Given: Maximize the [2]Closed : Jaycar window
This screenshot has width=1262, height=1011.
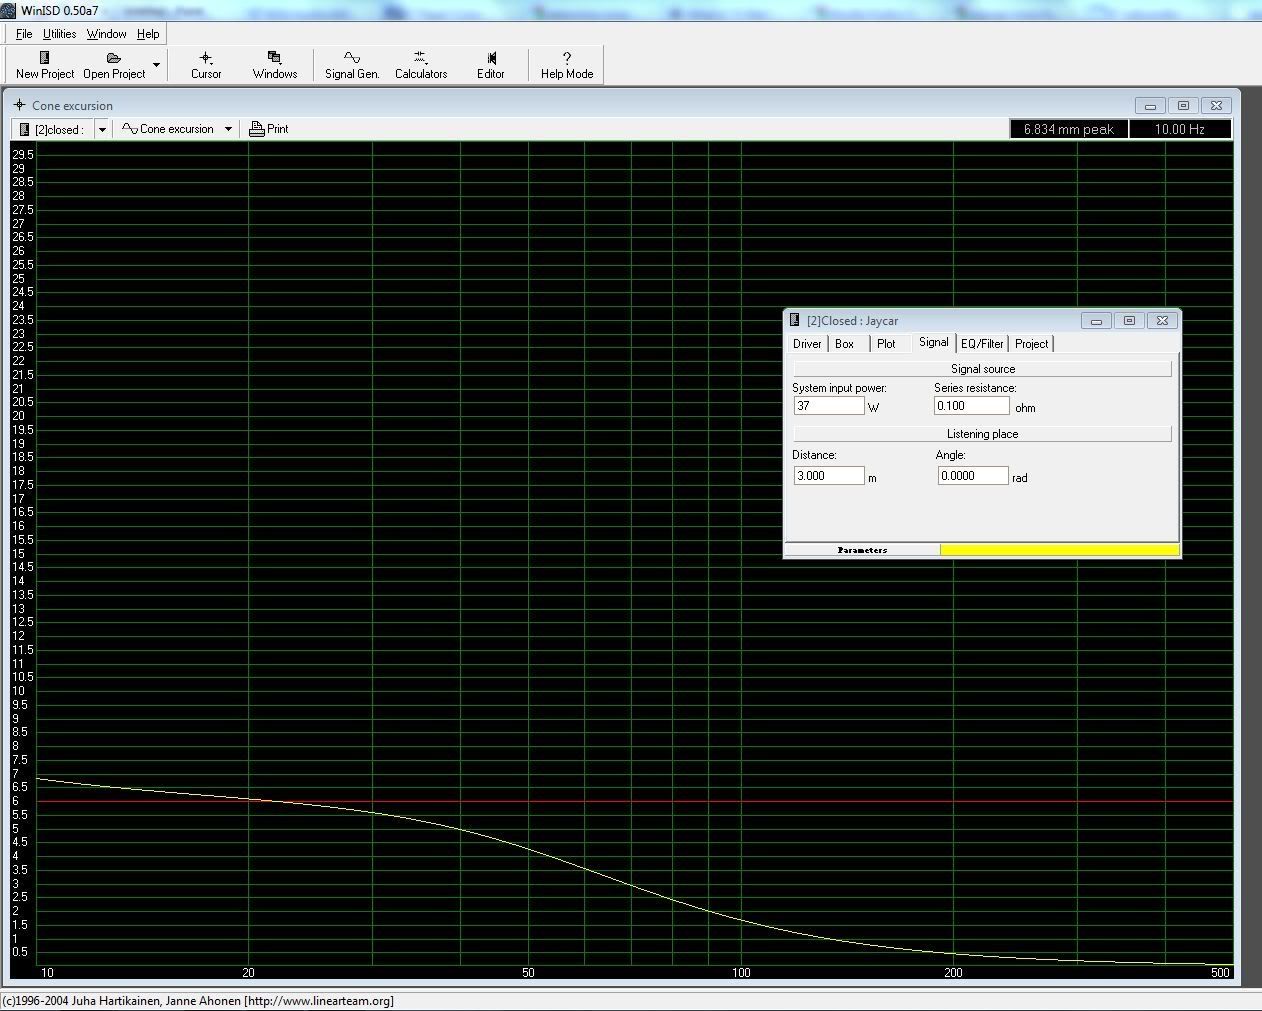Looking at the screenshot, I should click(x=1130, y=321).
